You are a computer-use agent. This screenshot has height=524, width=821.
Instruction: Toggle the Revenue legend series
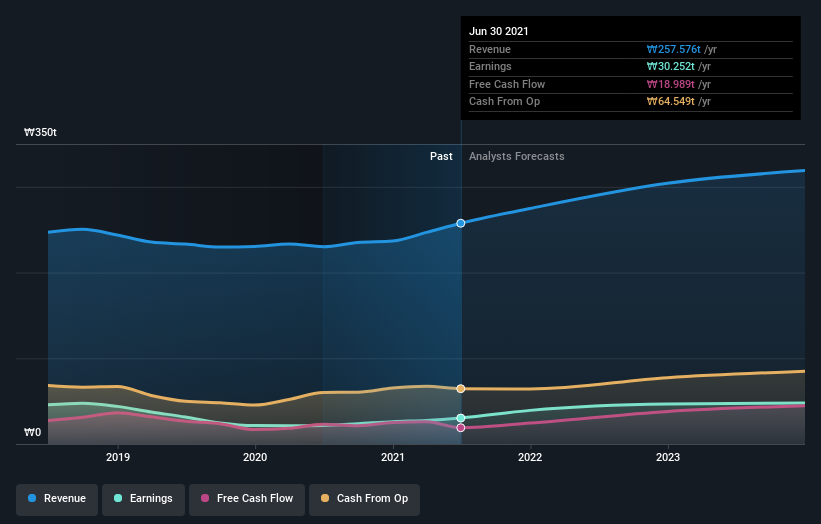coord(57,499)
